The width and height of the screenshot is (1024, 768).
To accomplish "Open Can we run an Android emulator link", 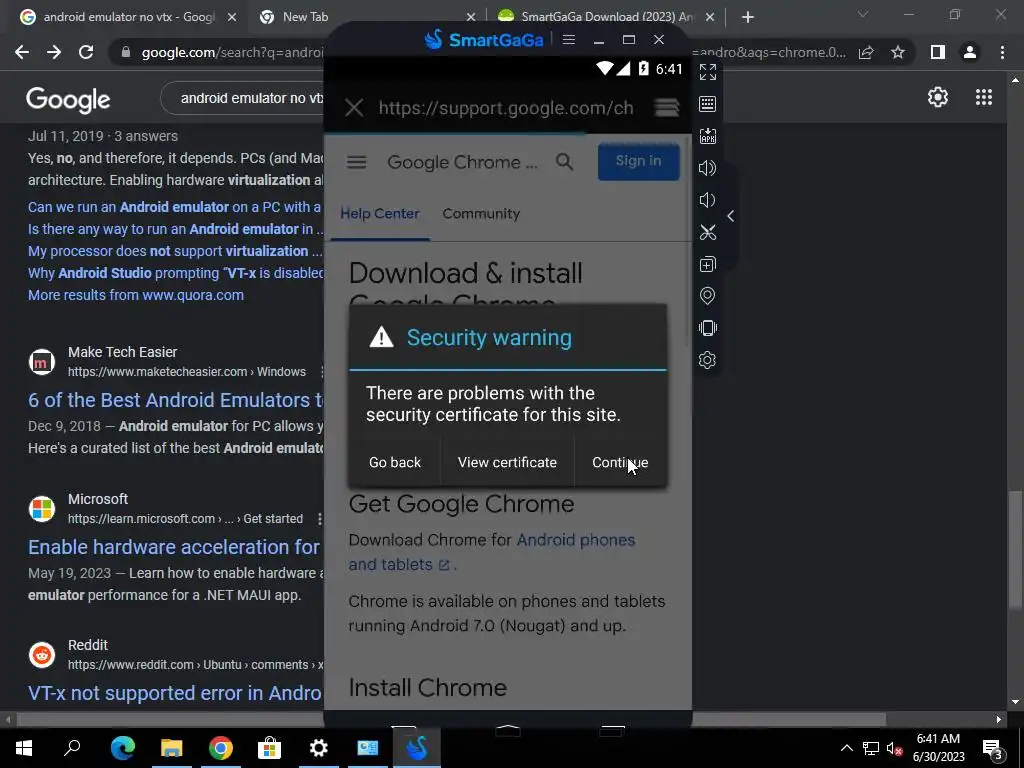I will coord(174,207).
